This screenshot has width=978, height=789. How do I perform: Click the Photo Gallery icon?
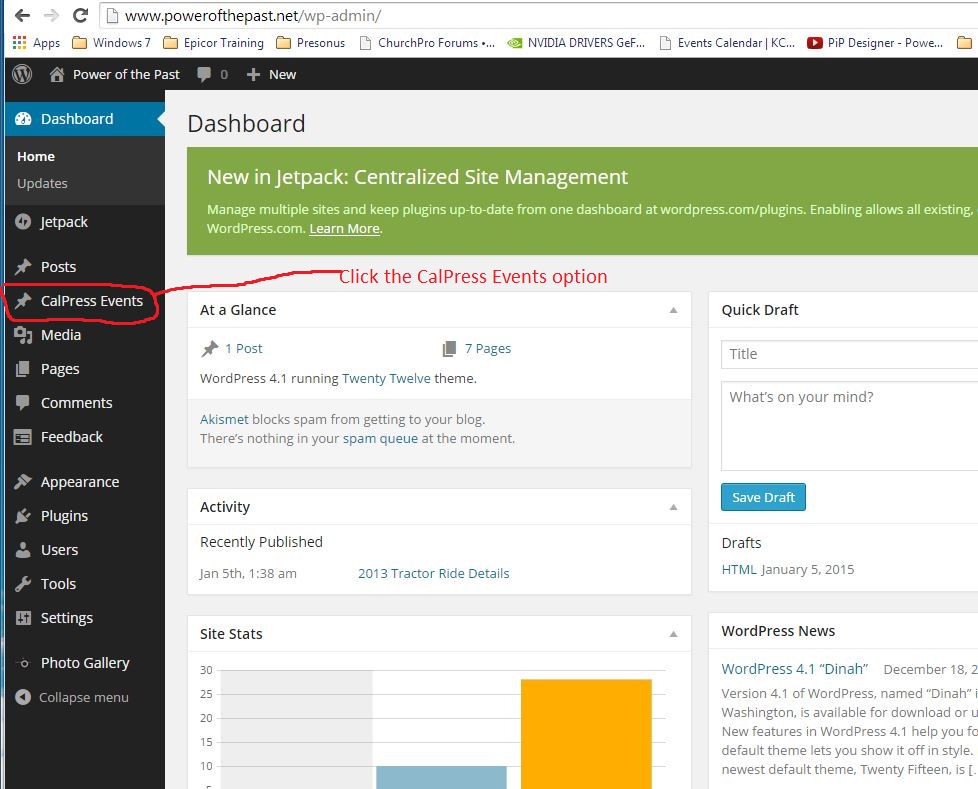click(x=23, y=663)
